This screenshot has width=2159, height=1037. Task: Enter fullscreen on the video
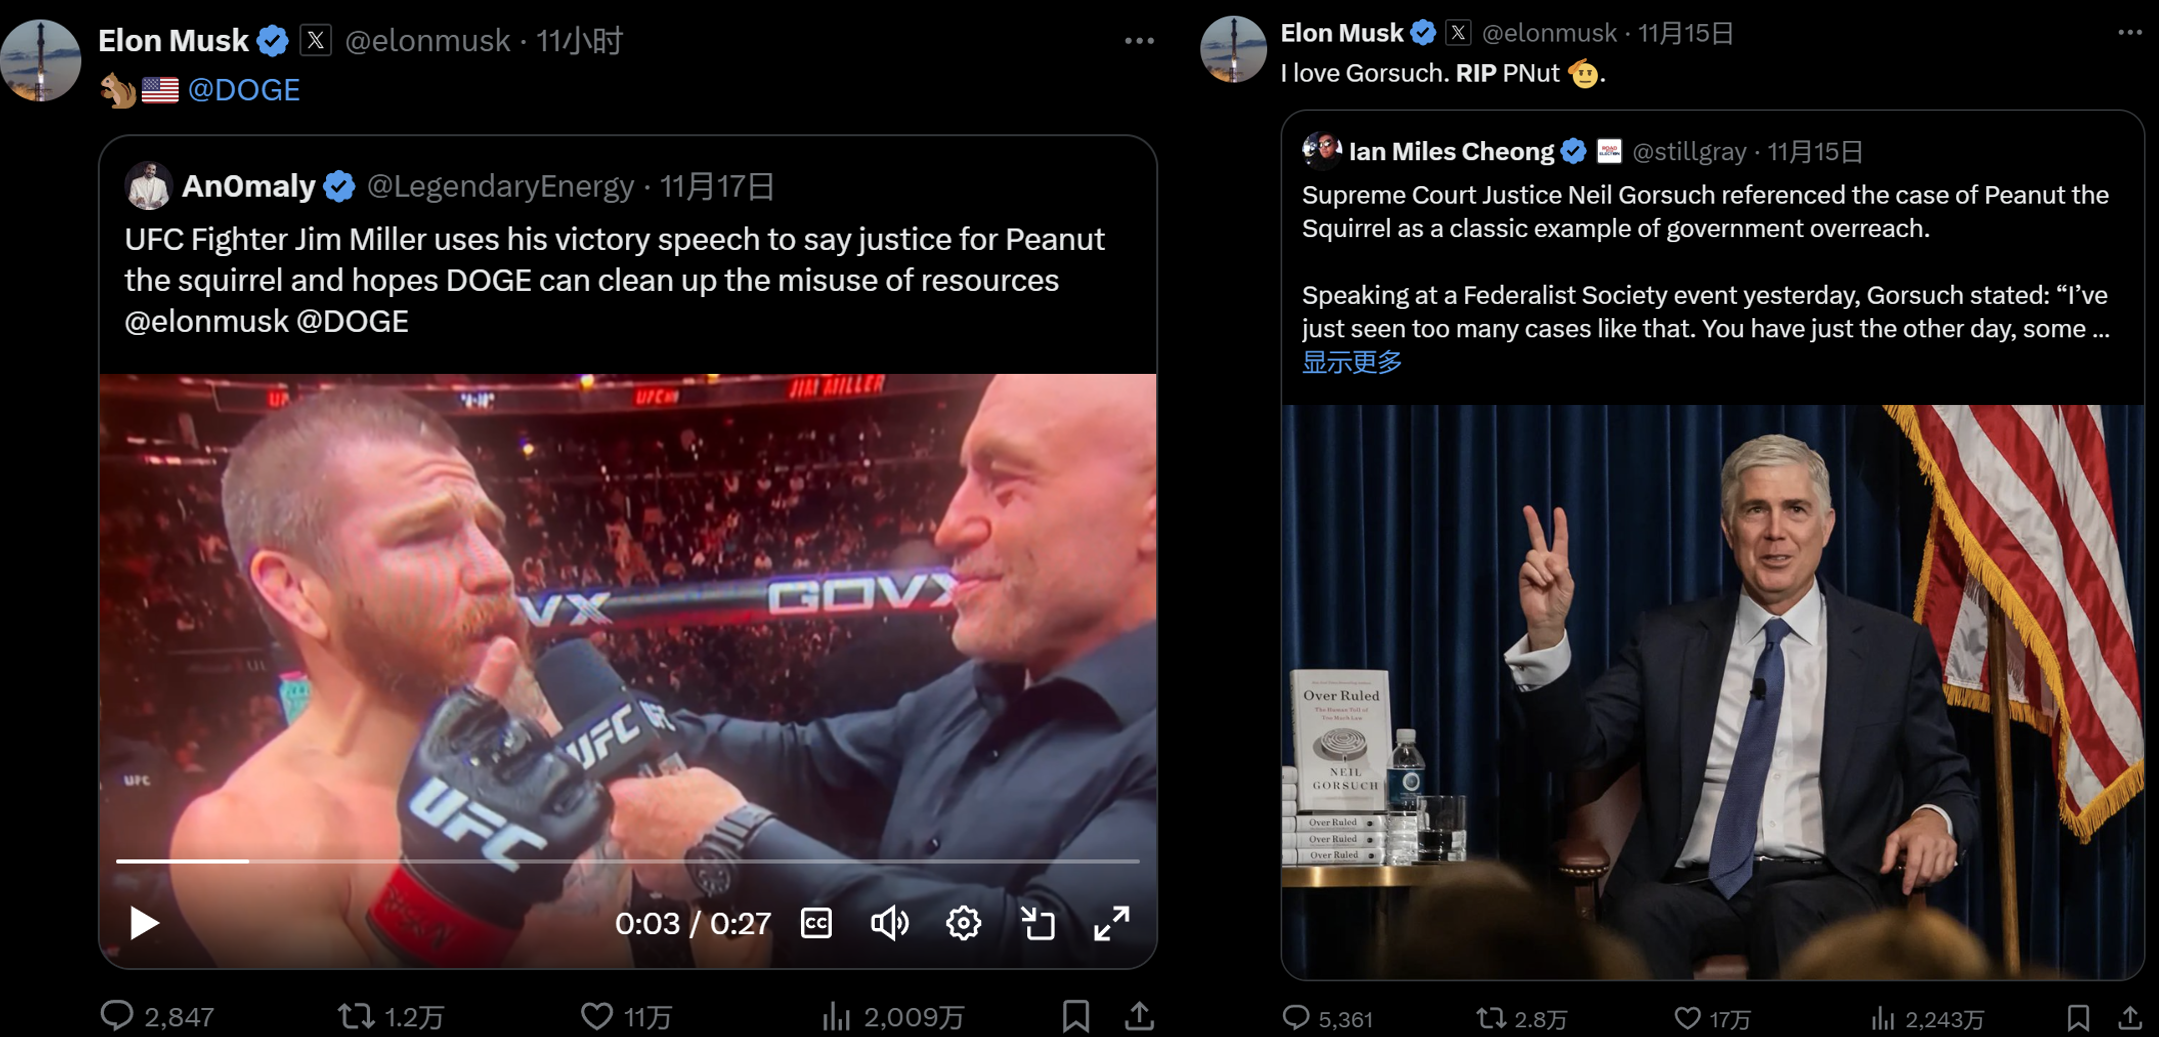(x=1111, y=923)
